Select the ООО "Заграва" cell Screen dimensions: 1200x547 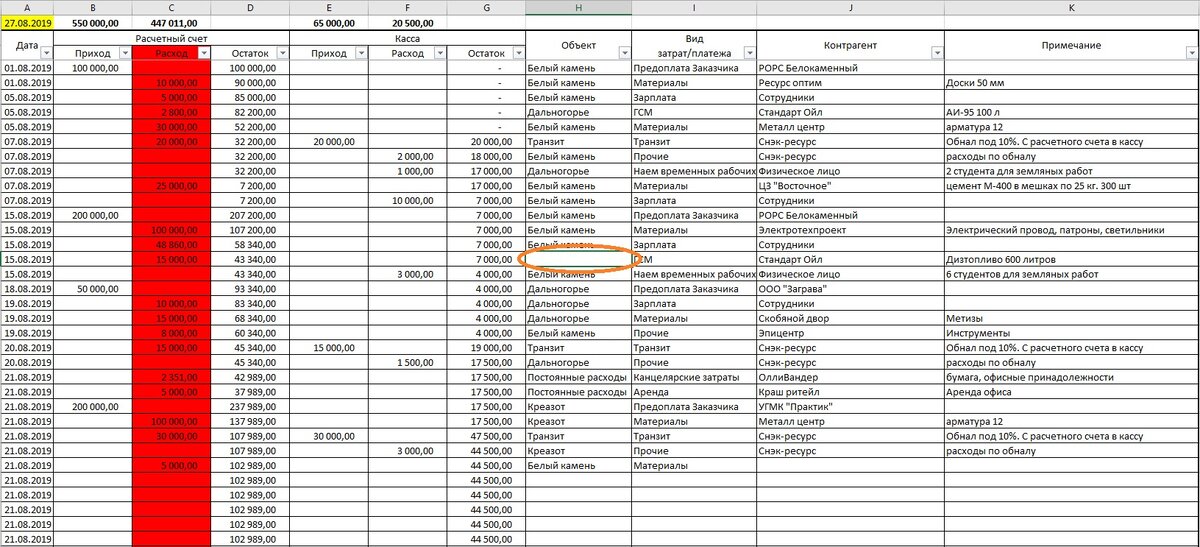pos(850,289)
